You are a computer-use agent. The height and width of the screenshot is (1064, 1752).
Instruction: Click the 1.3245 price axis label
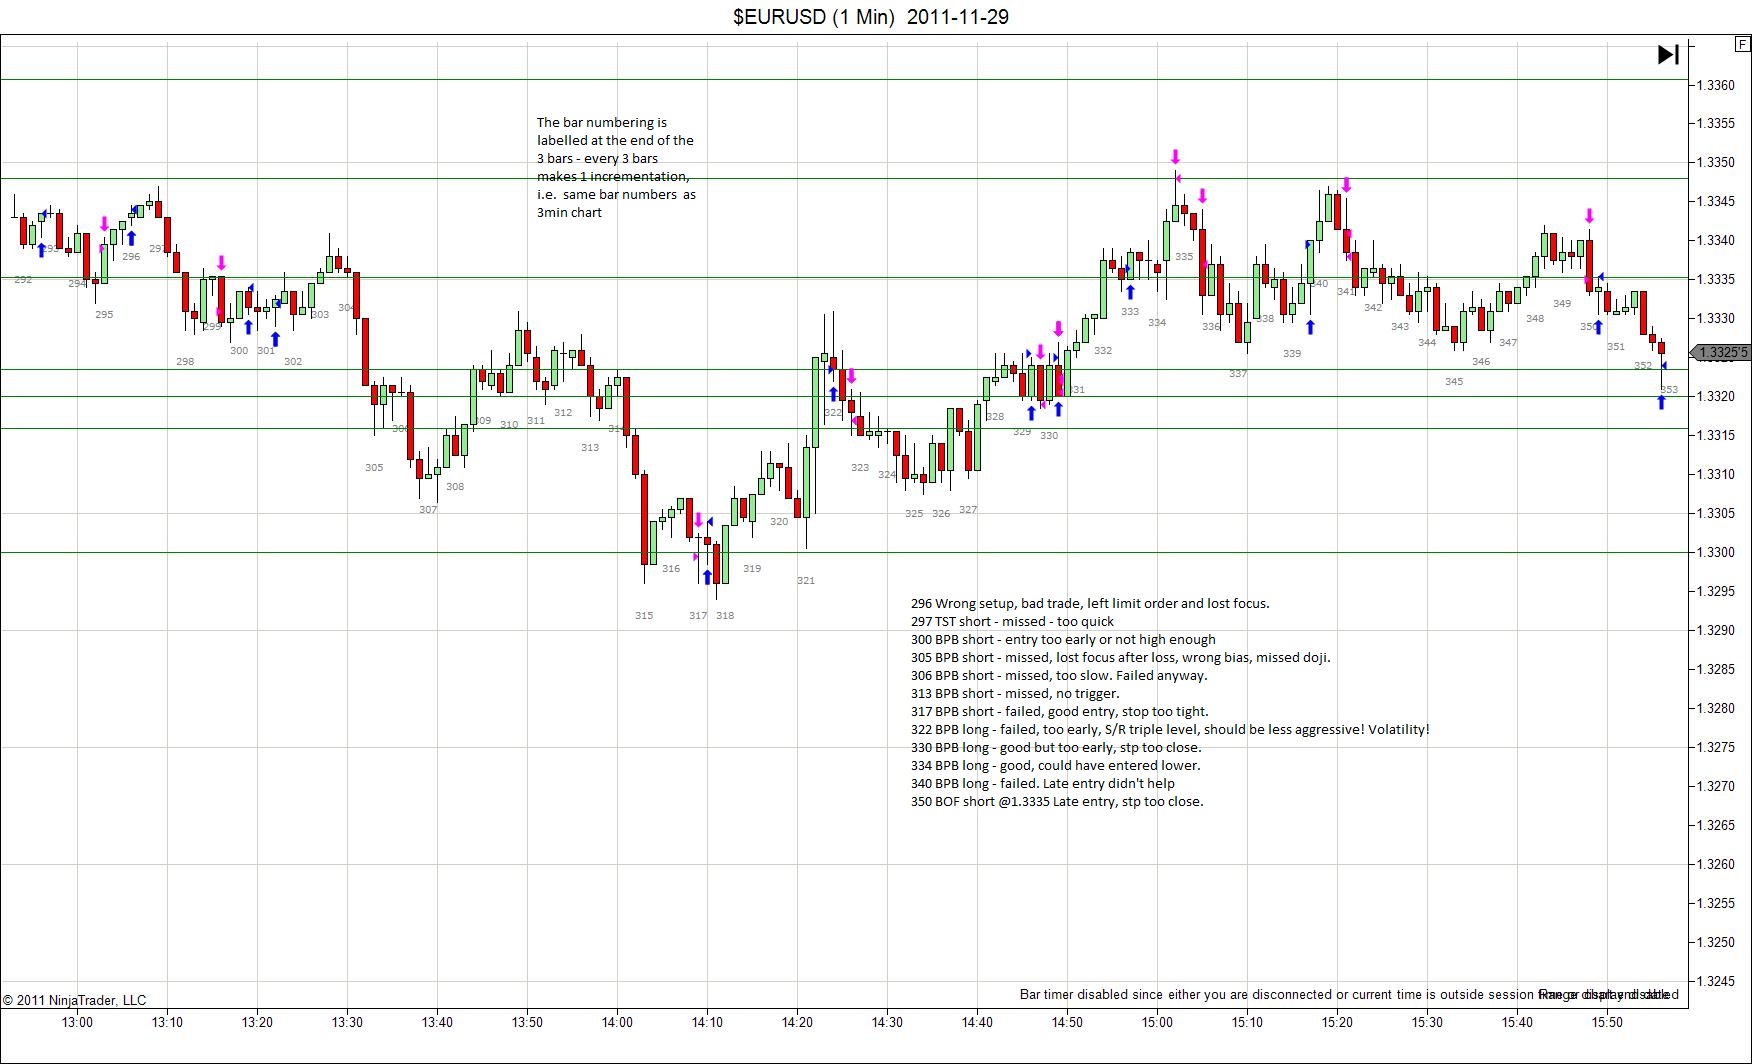[x=1716, y=981]
